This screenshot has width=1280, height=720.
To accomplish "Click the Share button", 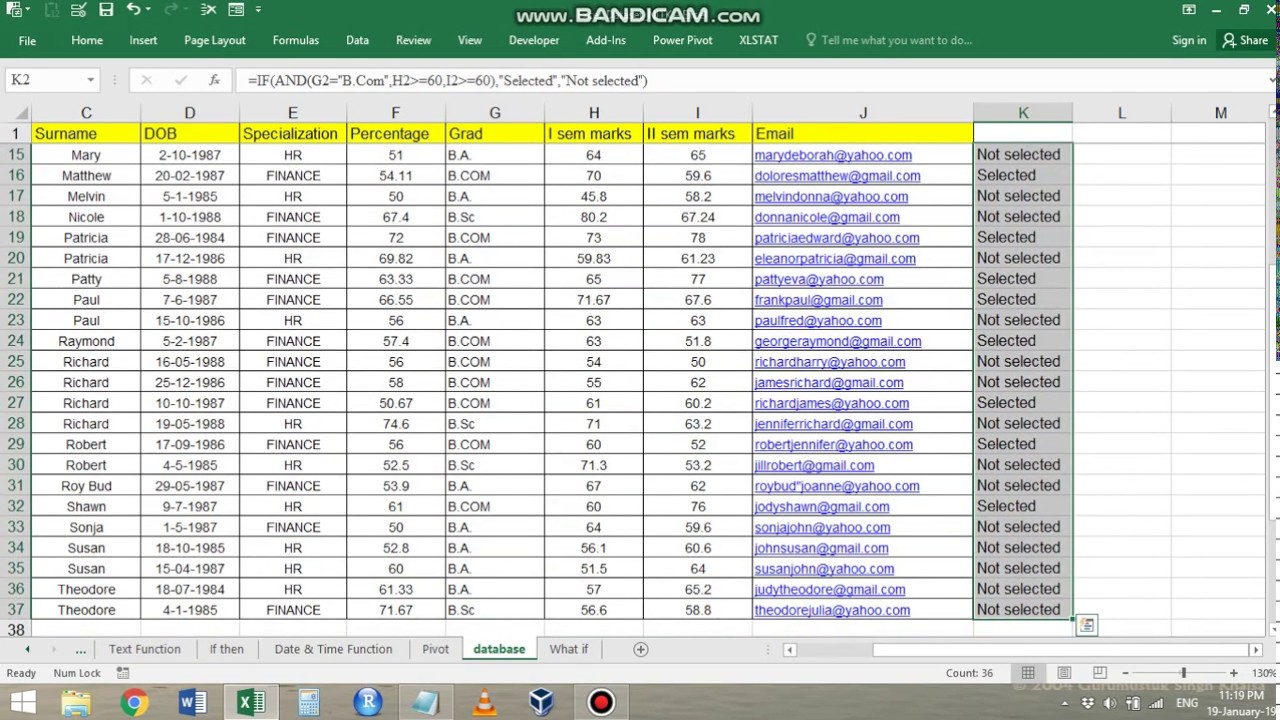I will point(1245,40).
